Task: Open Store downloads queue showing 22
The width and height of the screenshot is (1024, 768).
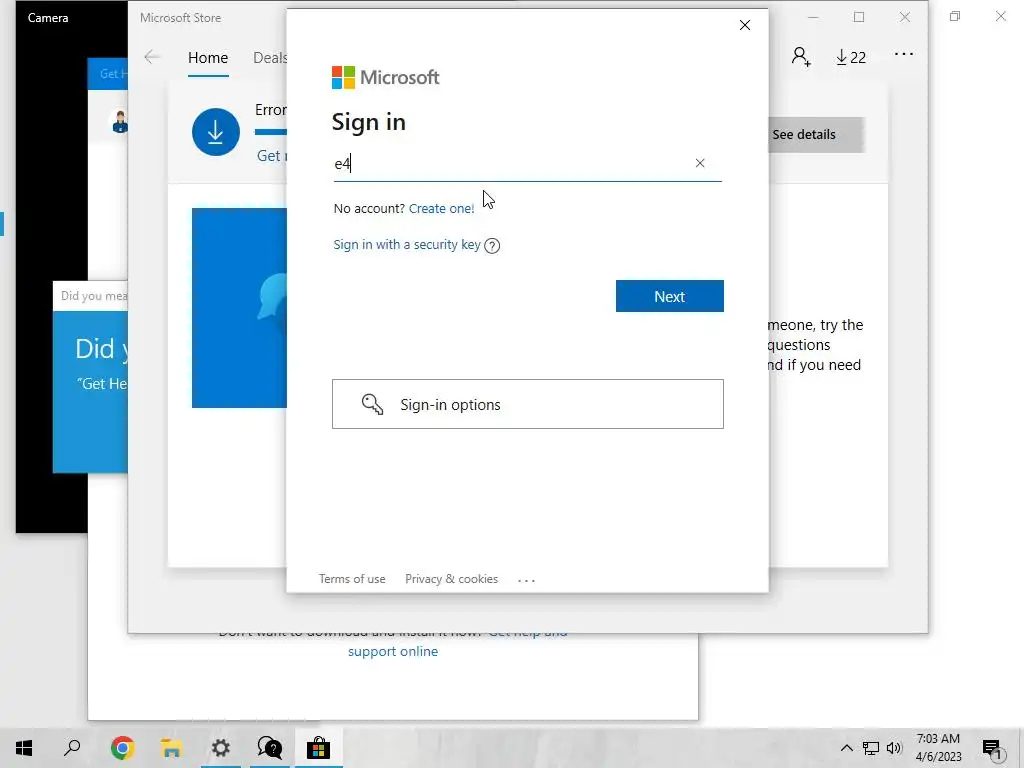Action: 850,57
